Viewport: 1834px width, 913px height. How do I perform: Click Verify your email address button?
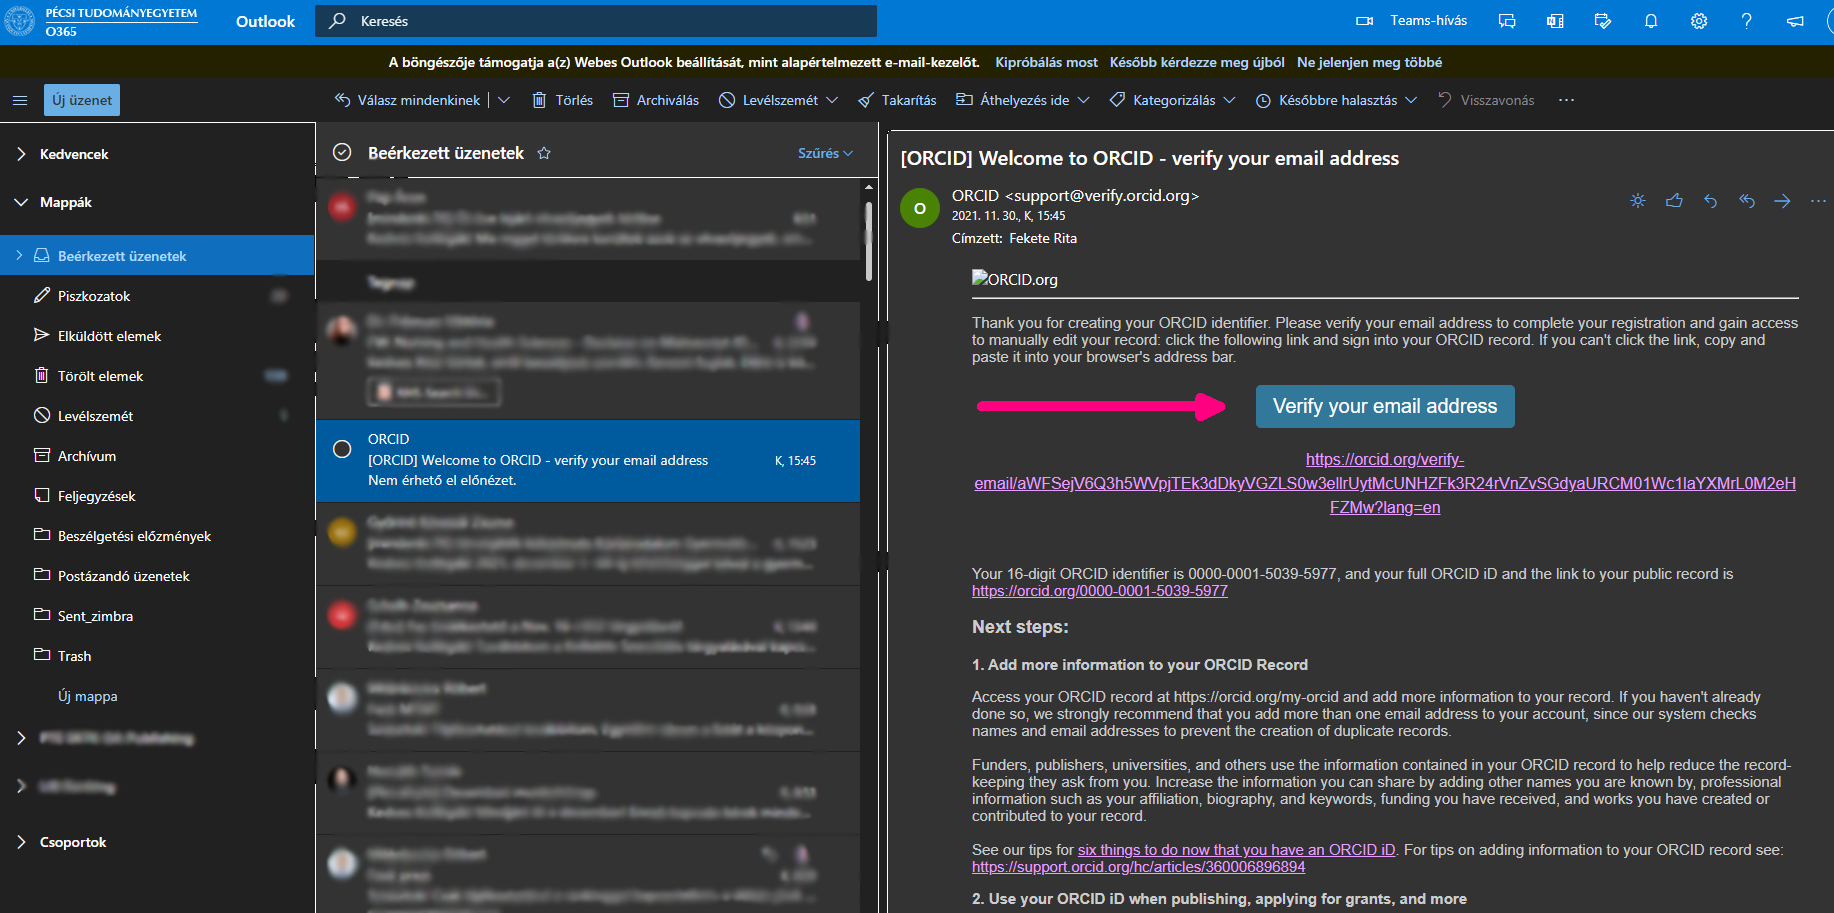point(1385,406)
